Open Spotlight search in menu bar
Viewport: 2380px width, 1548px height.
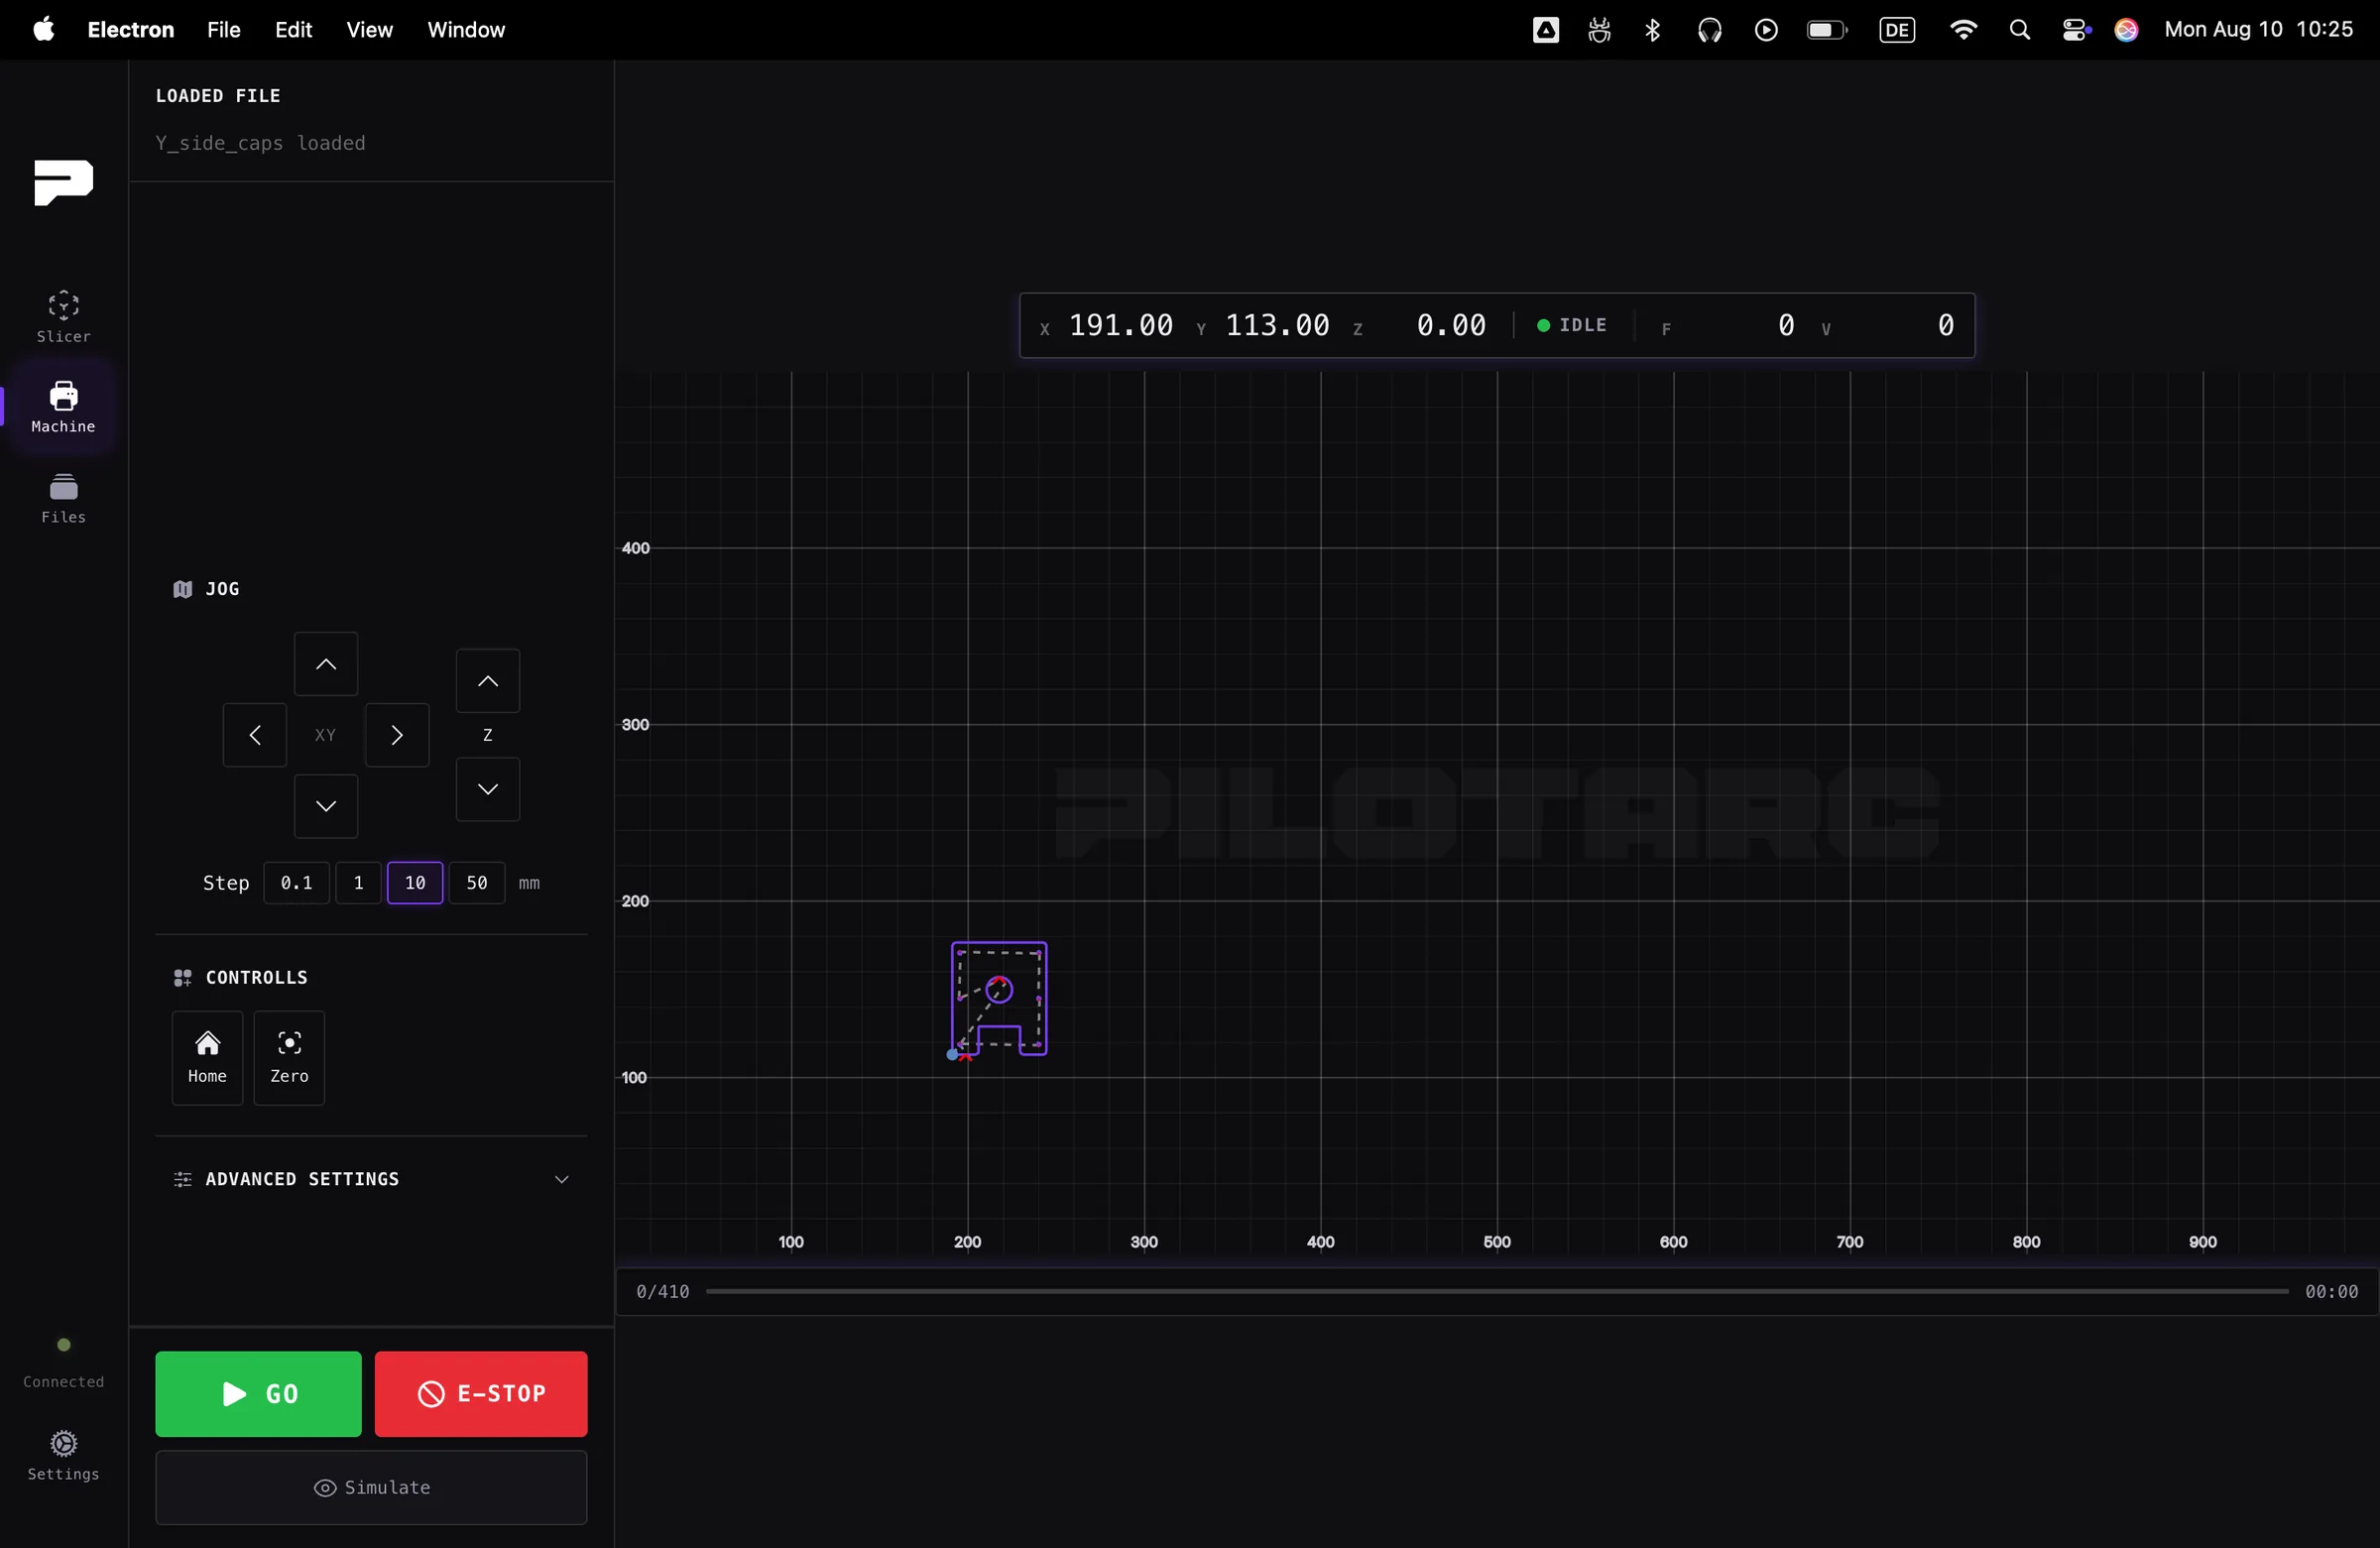(x=2019, y=30)
